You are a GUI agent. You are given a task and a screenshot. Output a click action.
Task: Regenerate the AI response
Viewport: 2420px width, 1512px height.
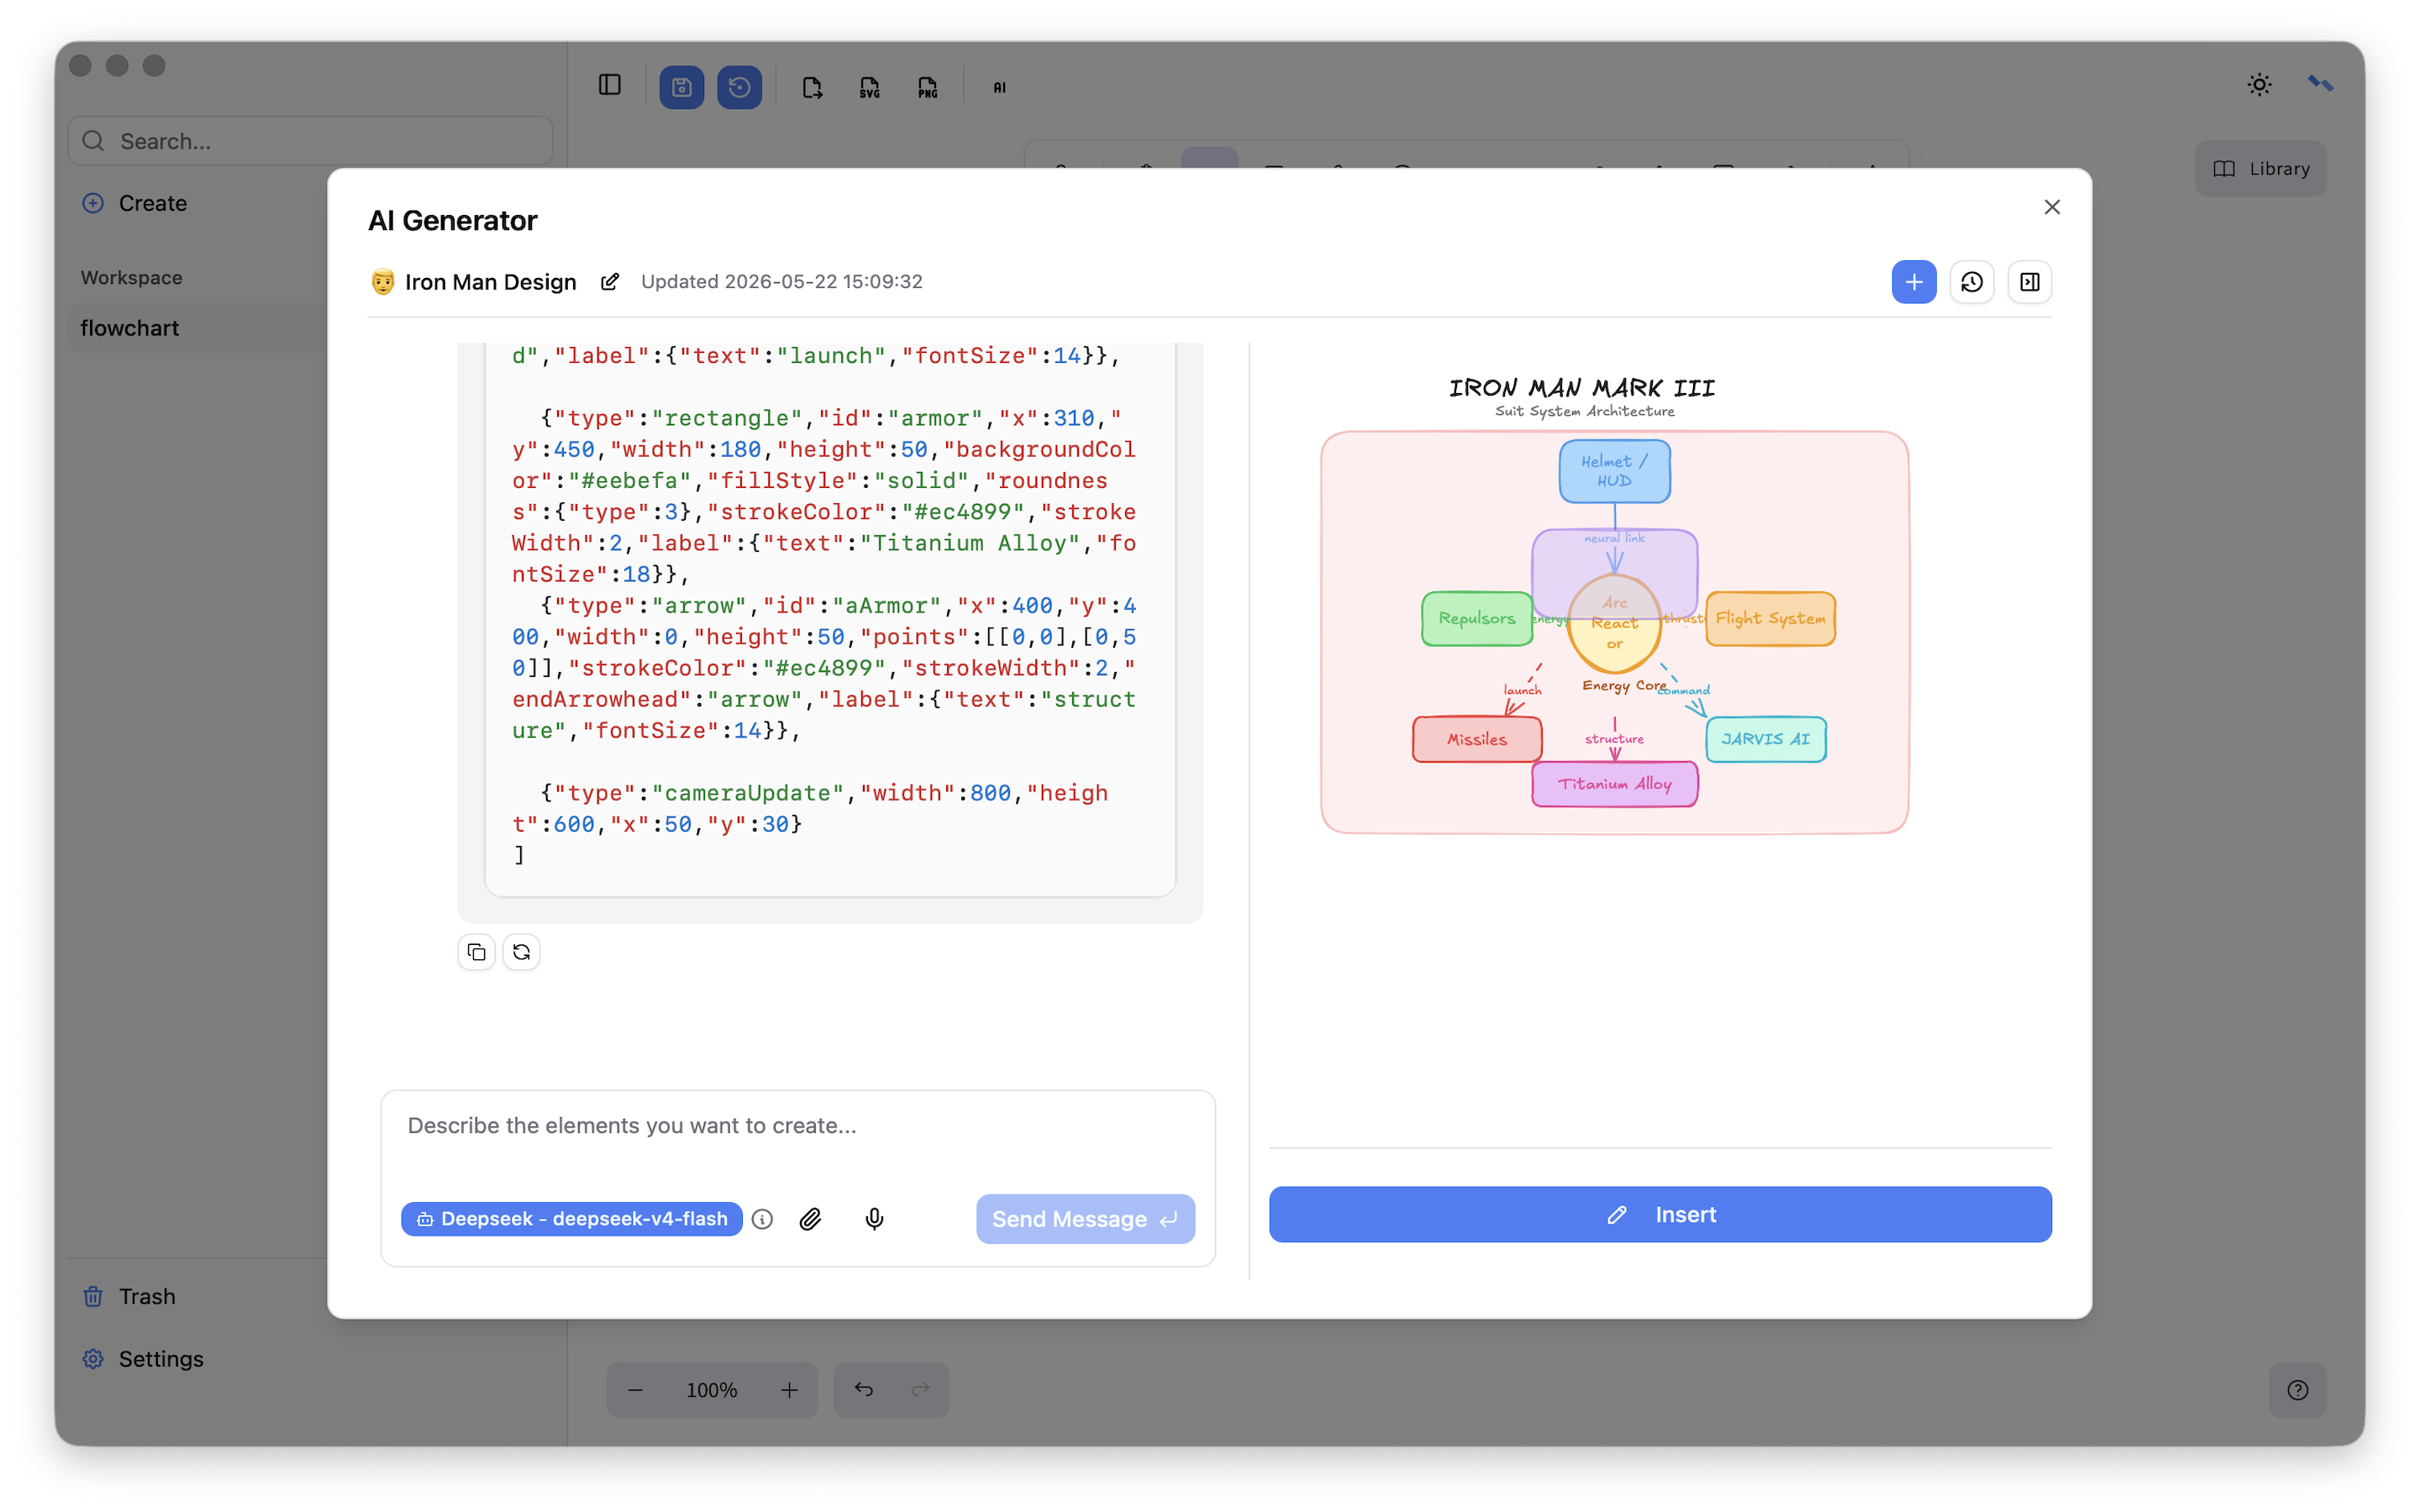[x=522, y=952]
